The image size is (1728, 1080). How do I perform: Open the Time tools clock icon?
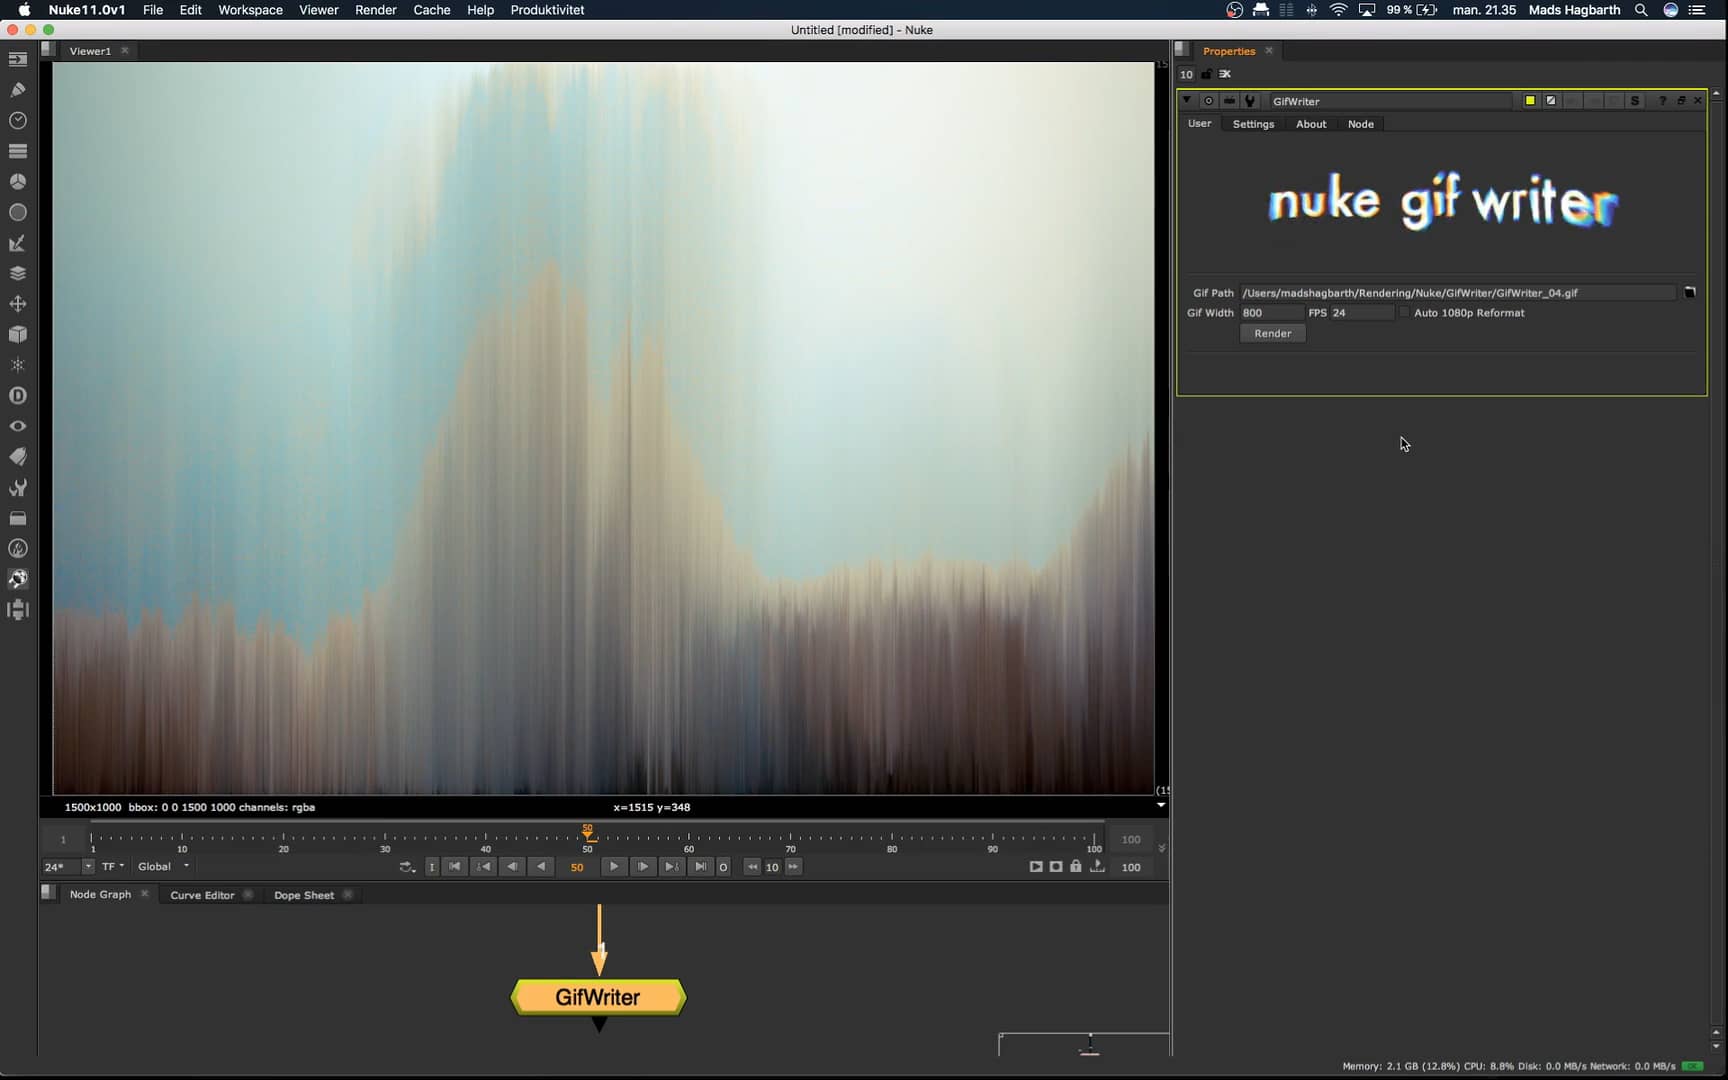coord(18,120)
